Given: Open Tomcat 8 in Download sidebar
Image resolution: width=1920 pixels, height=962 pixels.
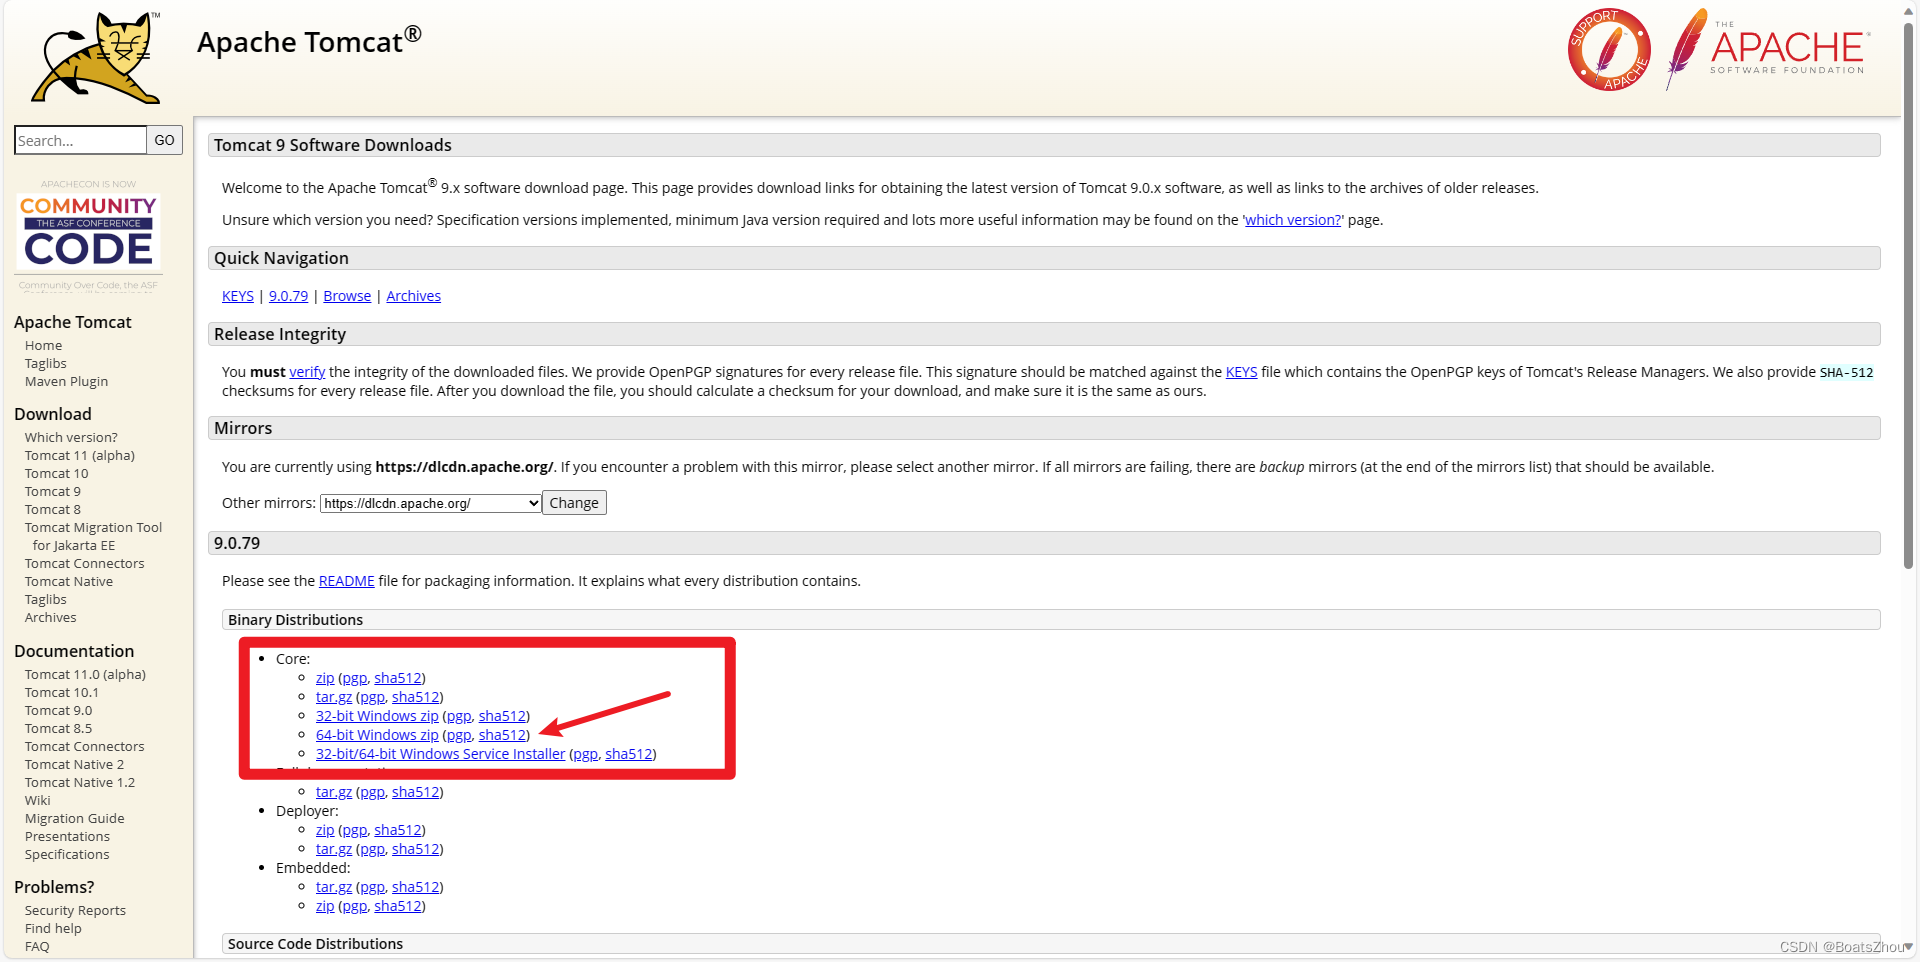Looking at the screenshot, I should [53, 510].
